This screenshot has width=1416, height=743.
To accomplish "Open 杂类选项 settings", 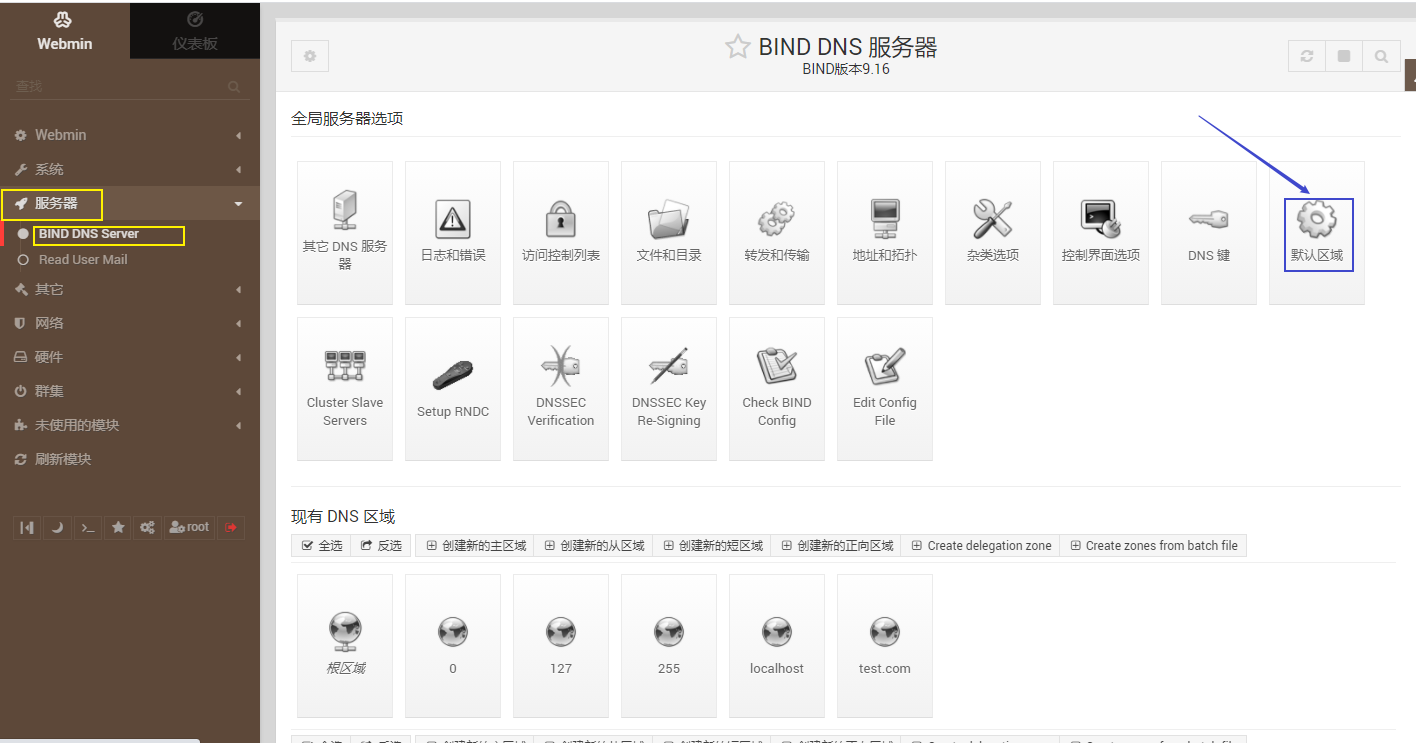I will pos(993,233).
